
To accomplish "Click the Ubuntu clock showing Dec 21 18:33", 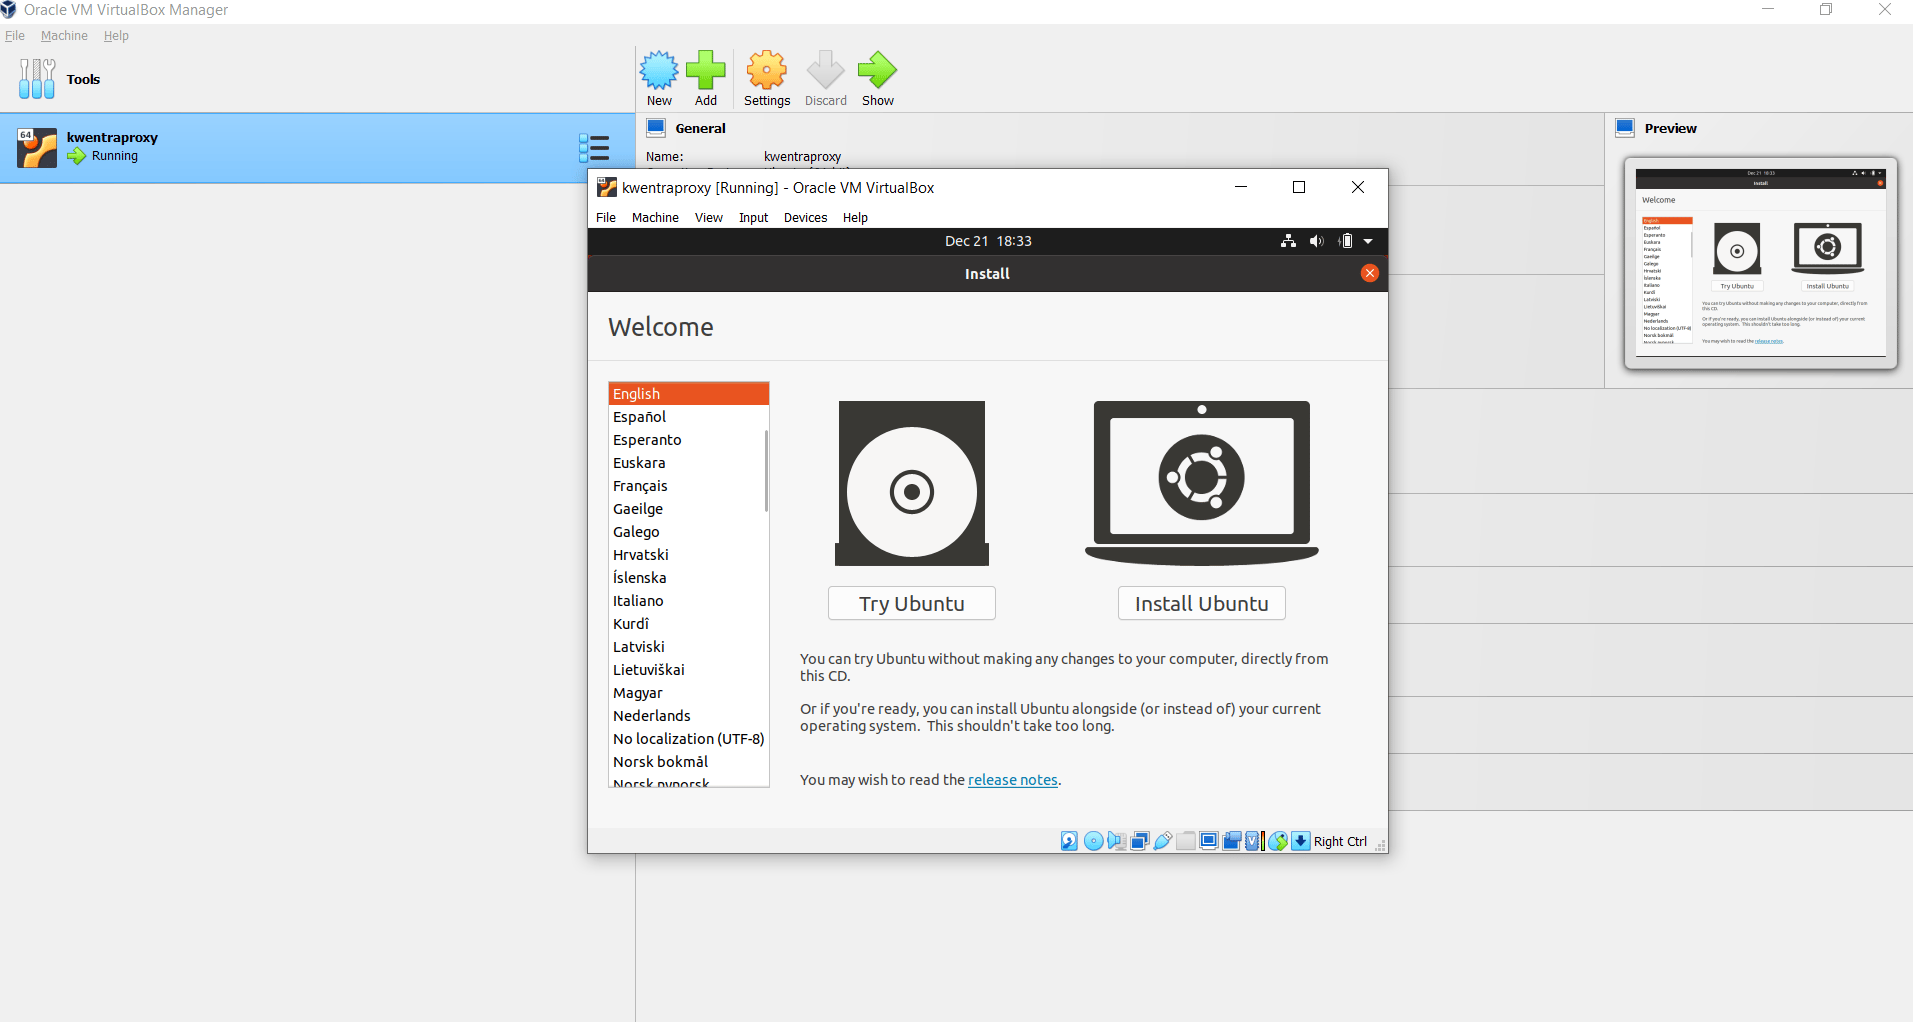I will pos(988,241).
